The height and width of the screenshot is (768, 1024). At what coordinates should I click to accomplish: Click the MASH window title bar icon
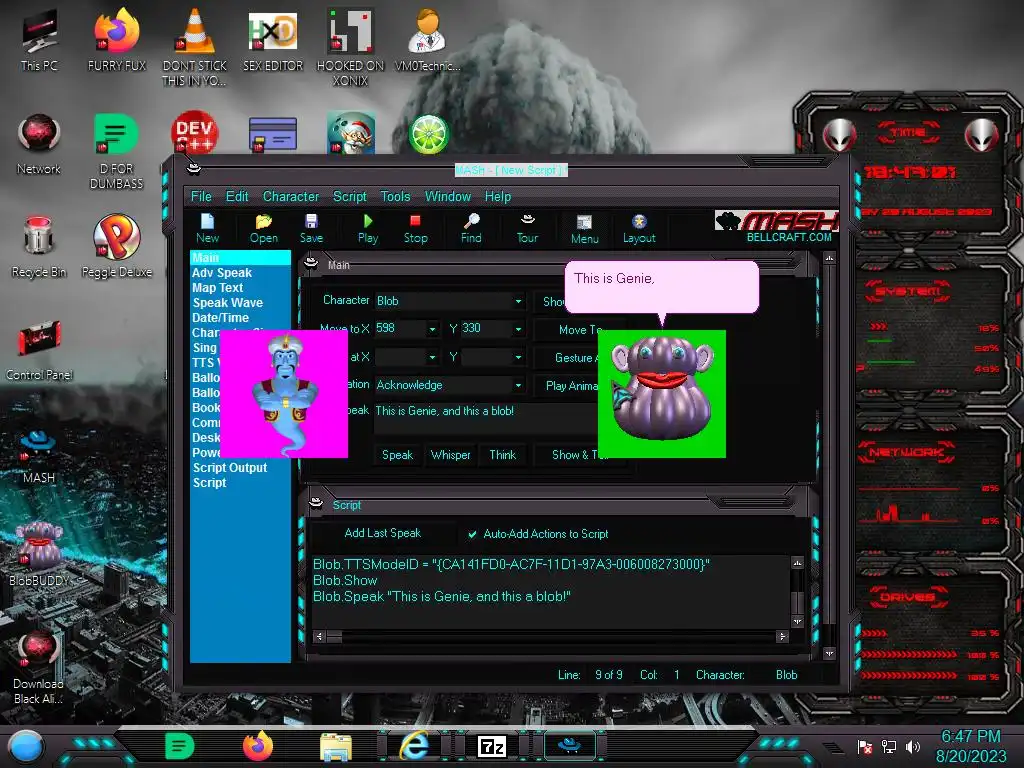193,169
